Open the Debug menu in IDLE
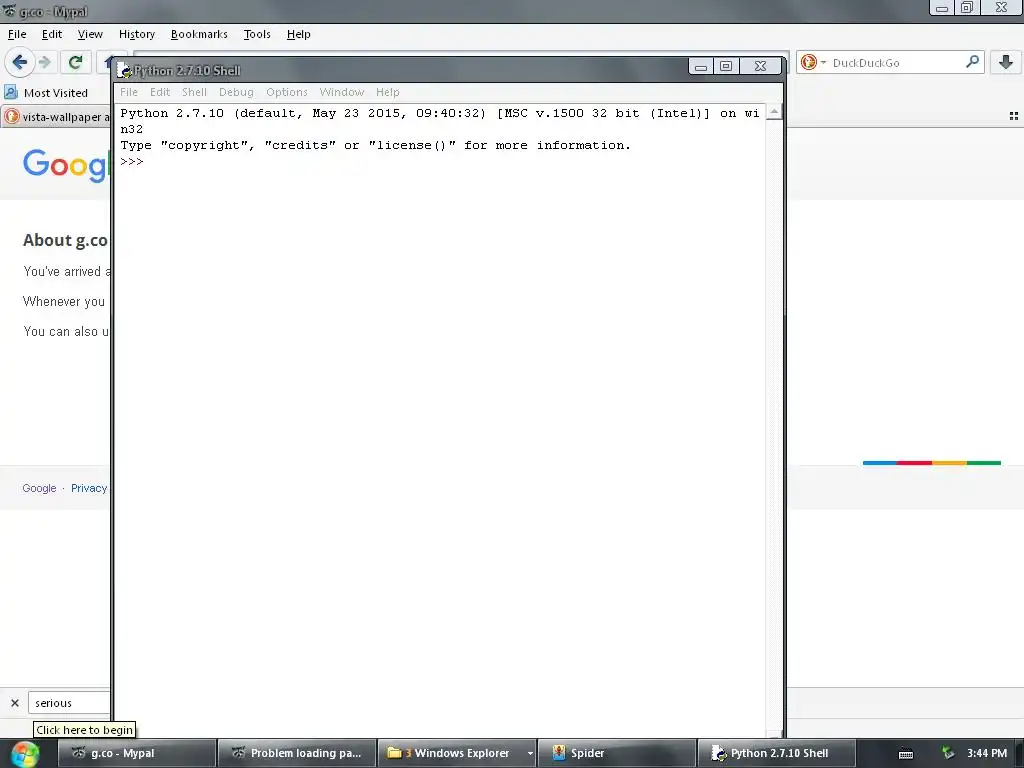 point(236,92)
